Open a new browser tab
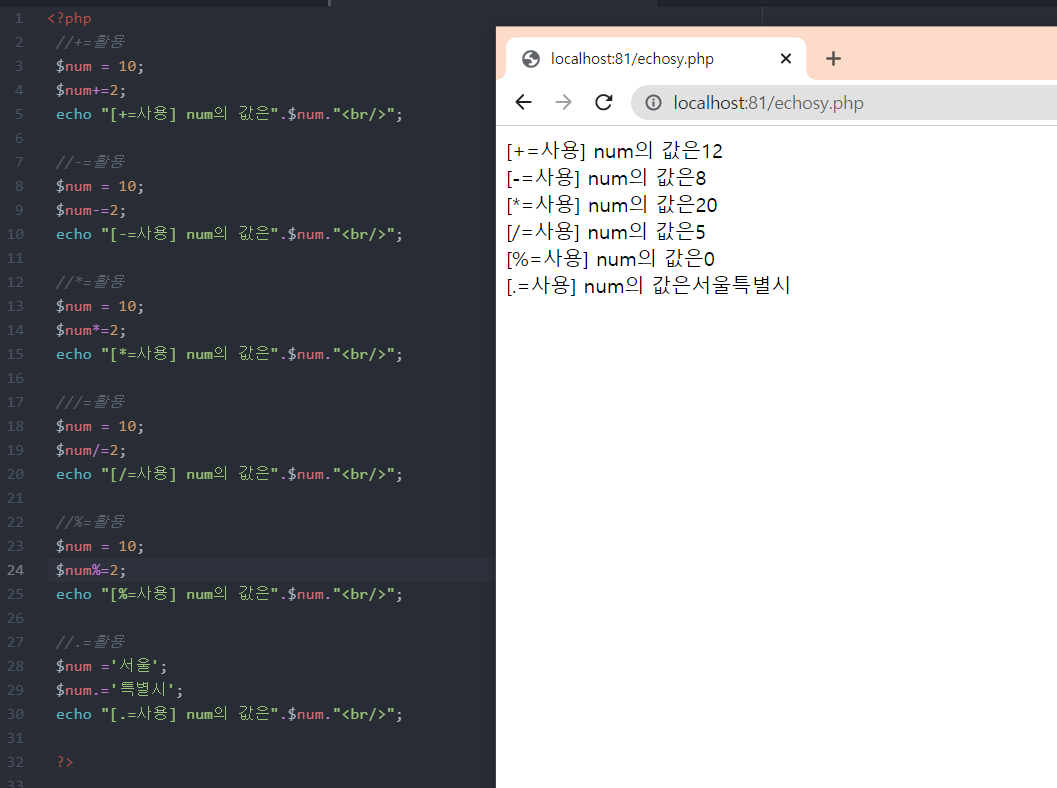 pos(833,59)
